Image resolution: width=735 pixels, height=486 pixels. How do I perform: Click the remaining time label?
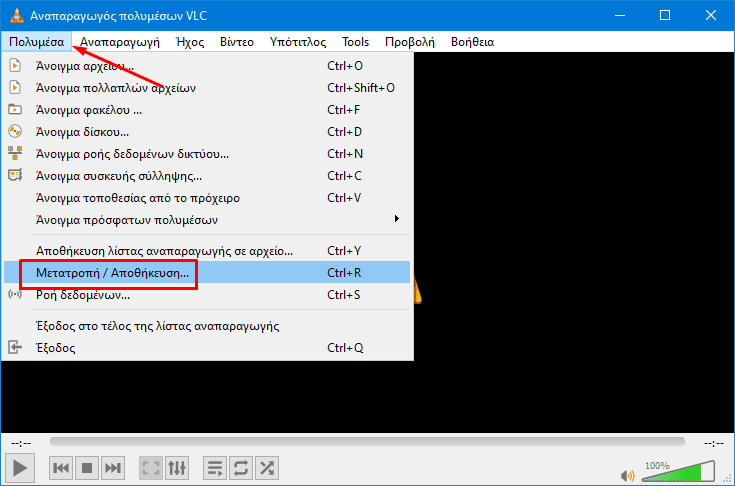click(x=713, y=443)
